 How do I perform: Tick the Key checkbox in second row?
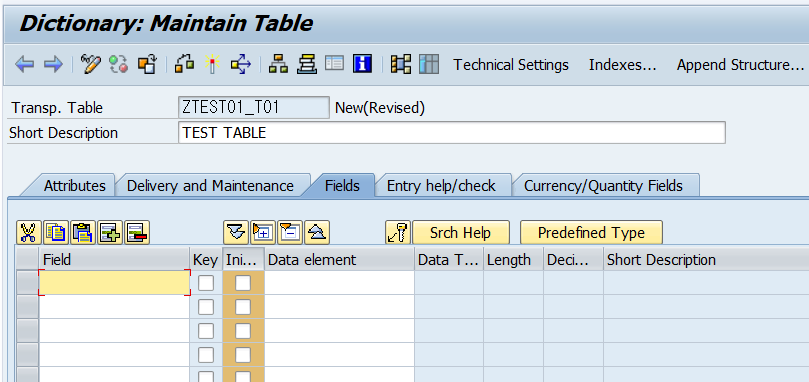point(206,307)
